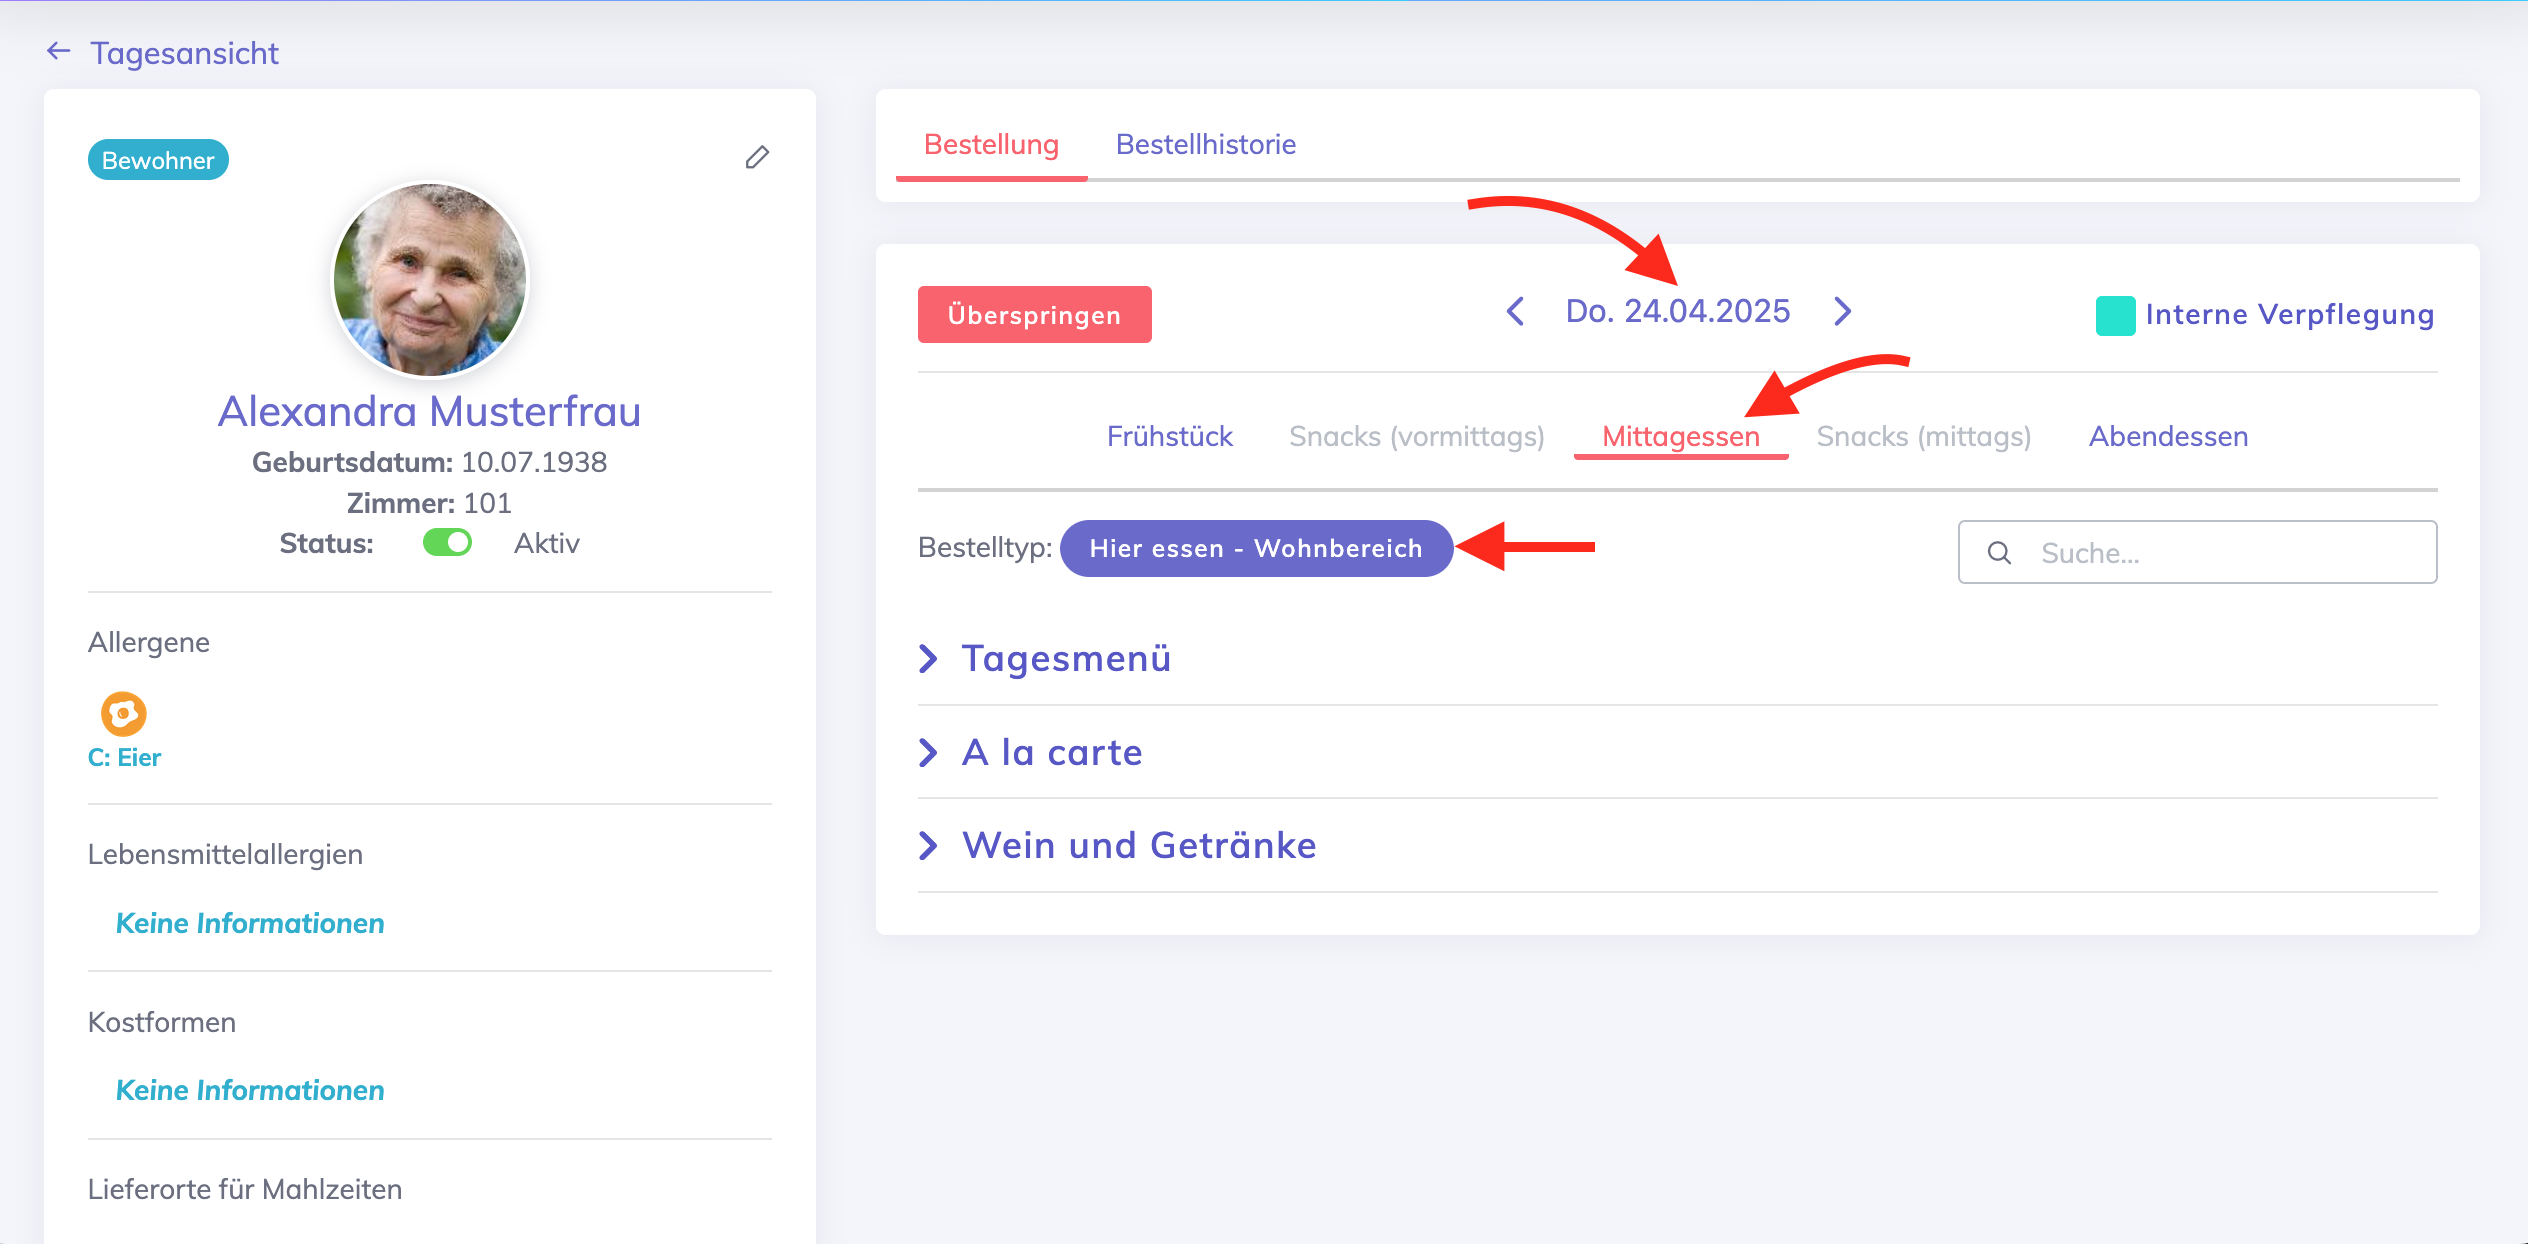Switch to the Bestellhistorie tab

tap(1205, 145)
